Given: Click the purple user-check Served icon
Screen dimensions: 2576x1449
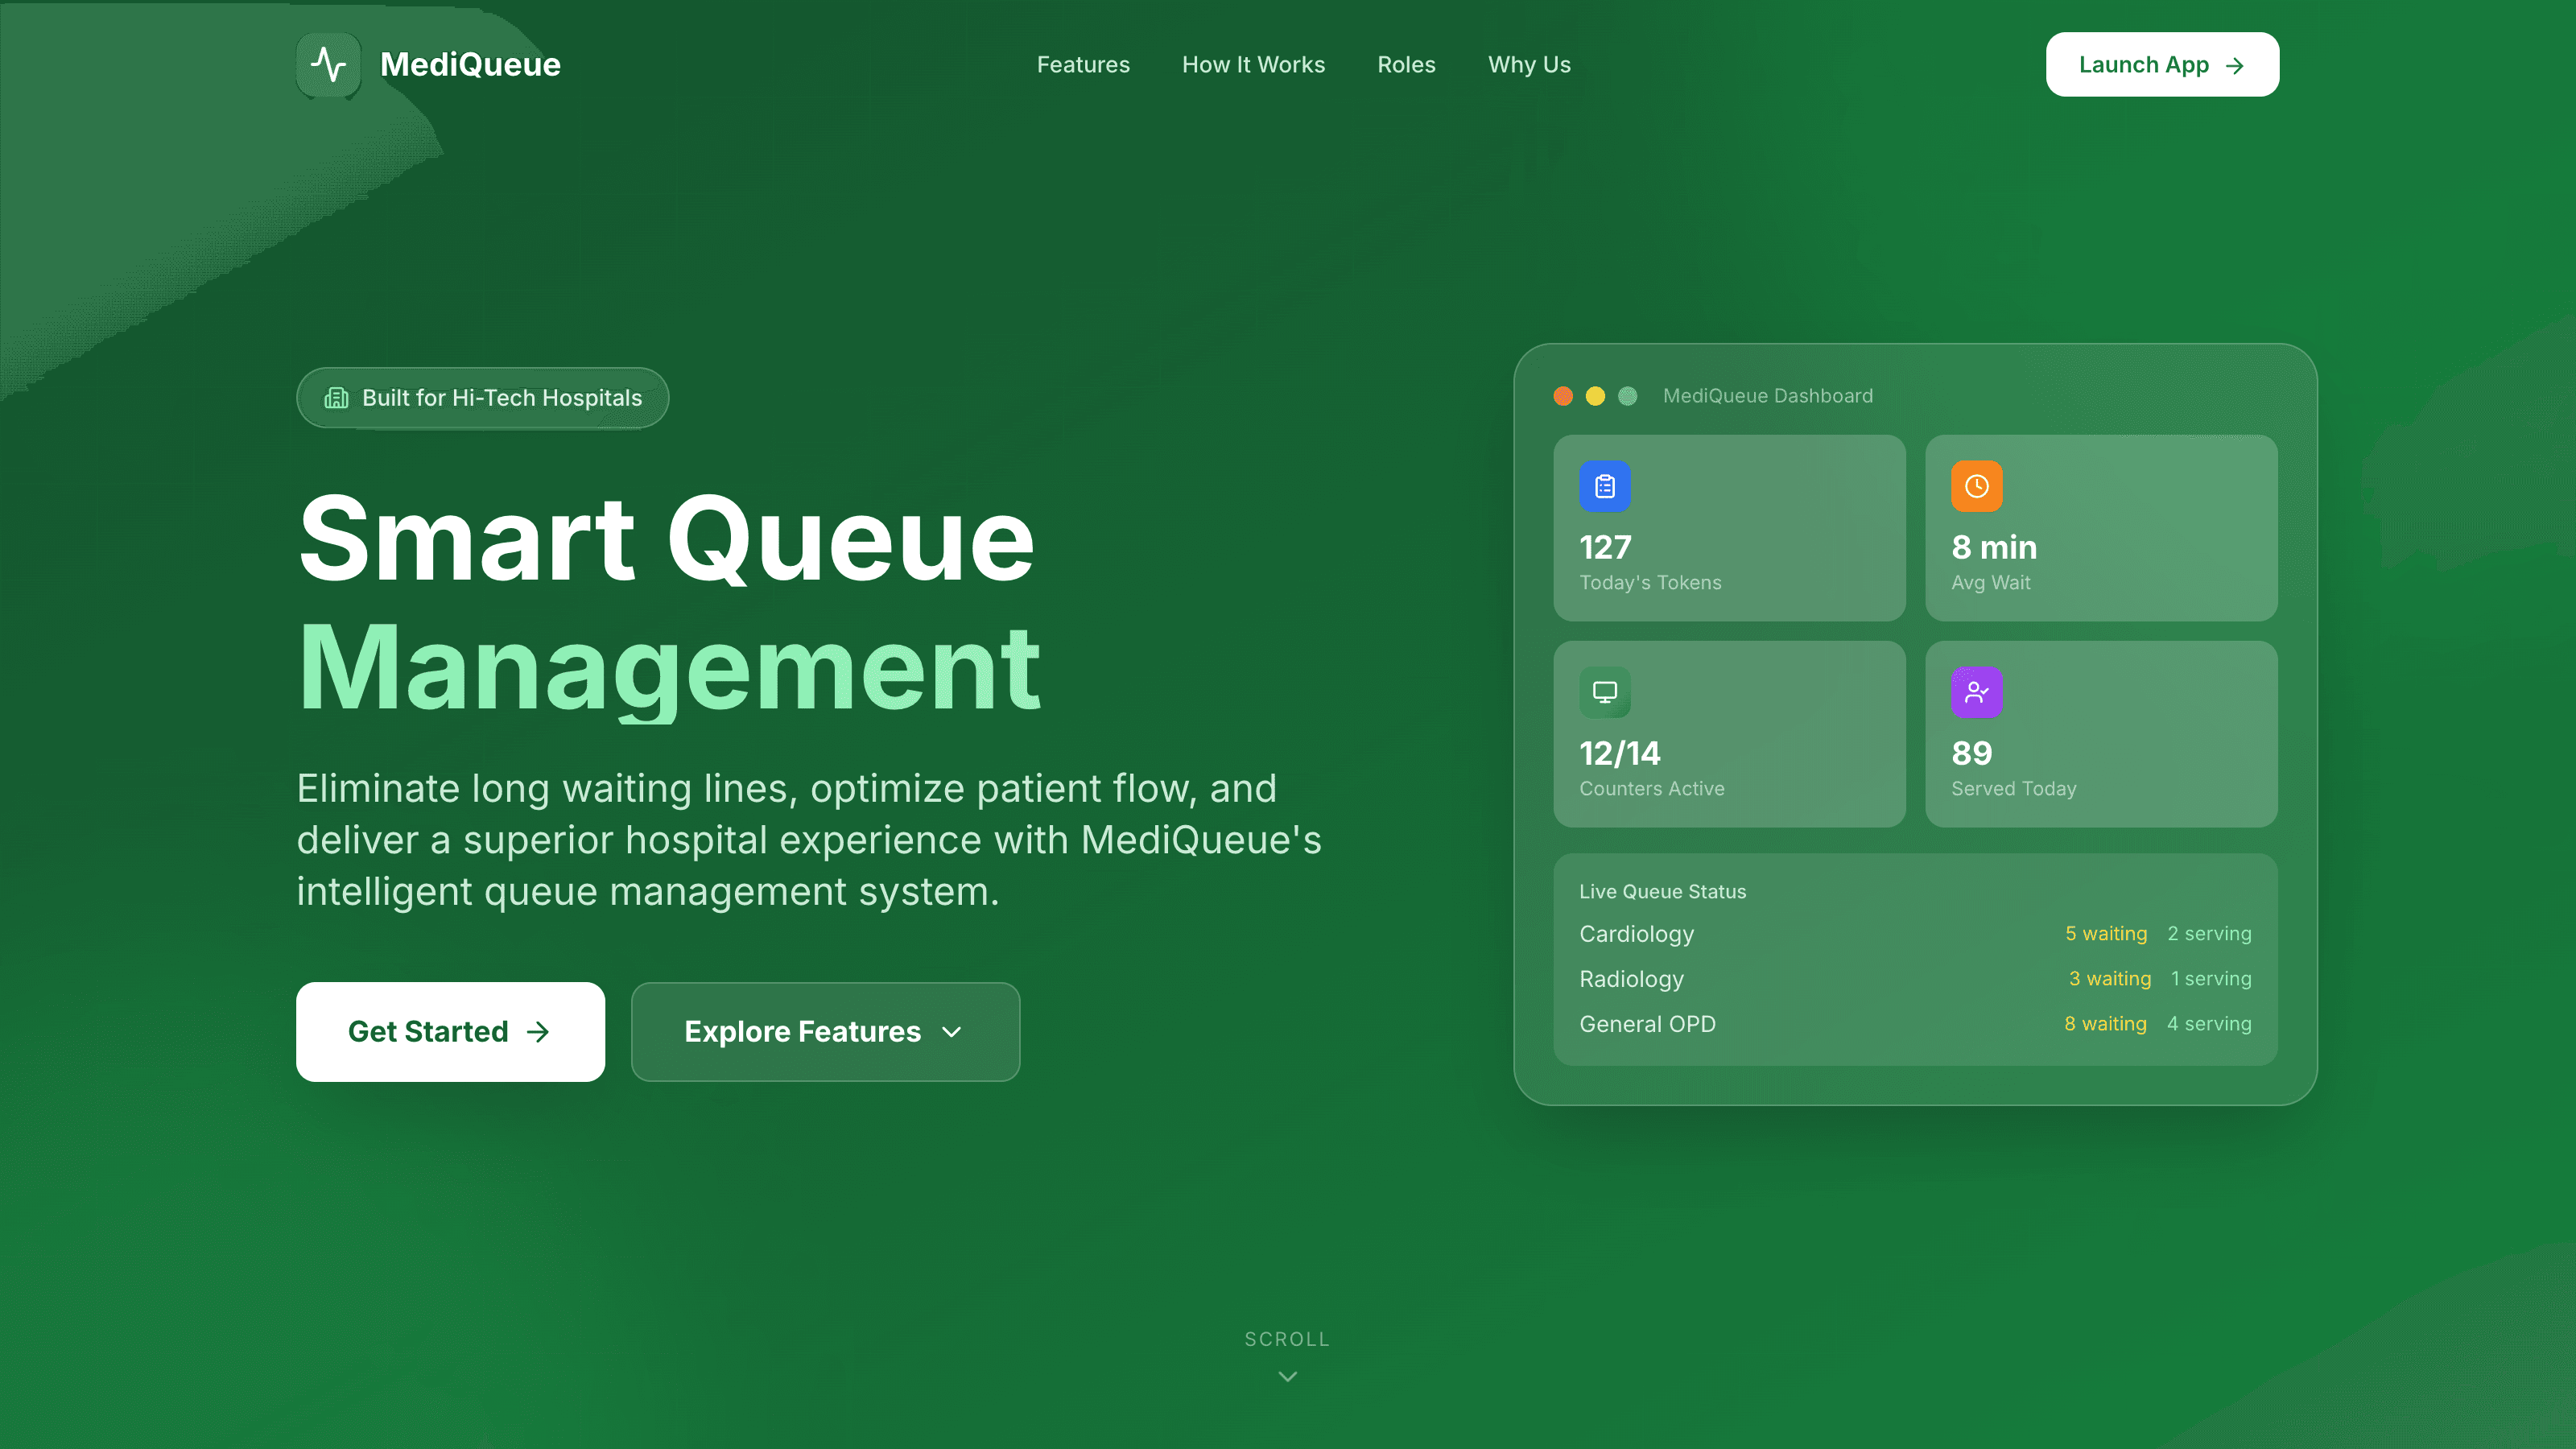Looking at the screenshot, I should coord(1976,692).
